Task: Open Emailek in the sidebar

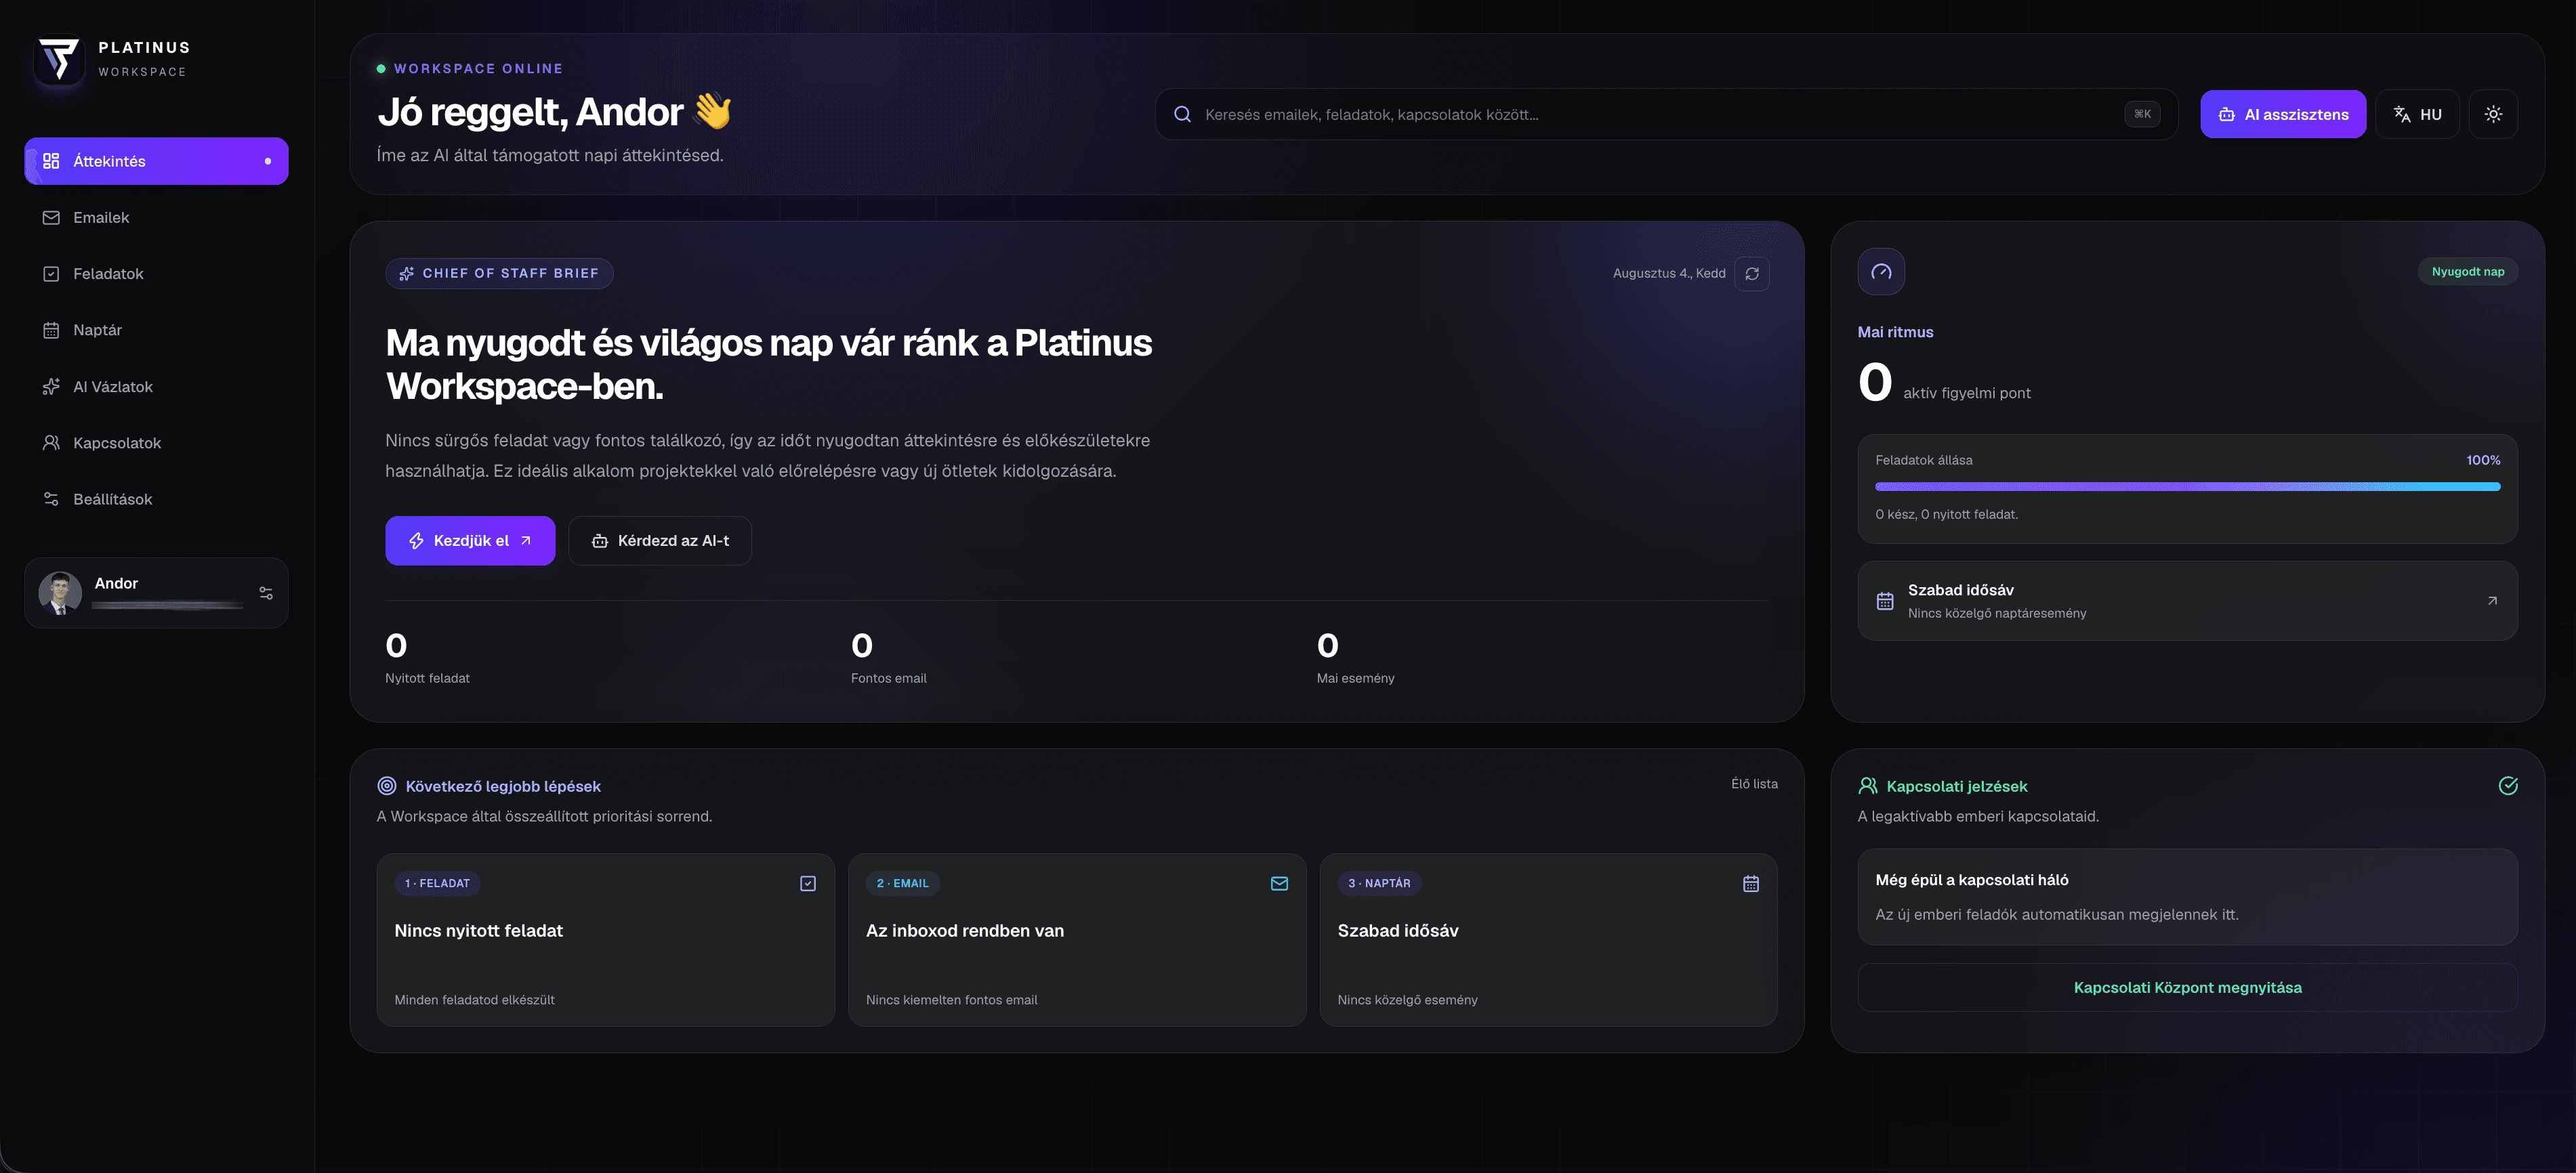Action: tap(157, 217)
